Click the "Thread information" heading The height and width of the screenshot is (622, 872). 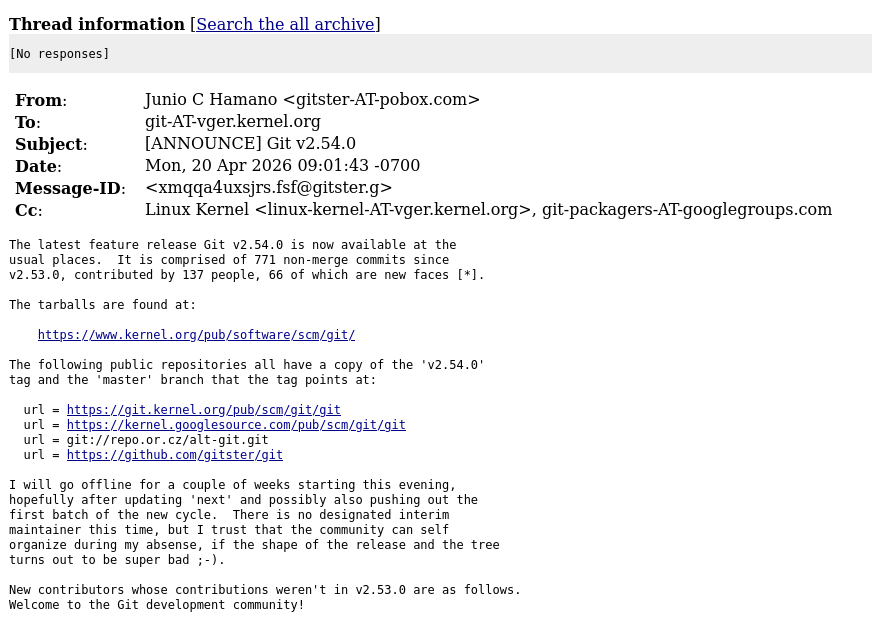tap(97, 24)
